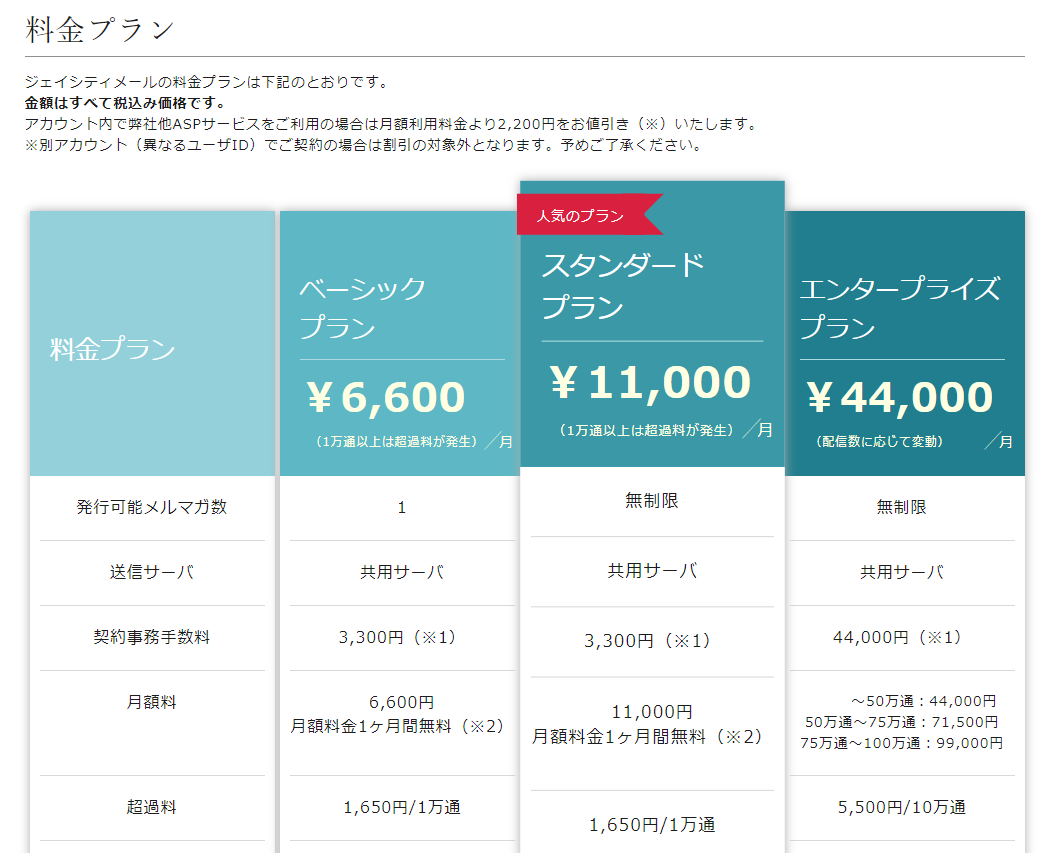Viewport: 1054px width, 853px height.
Task: Select the ベーシックプラン header title
Action: tap(363, 308)
